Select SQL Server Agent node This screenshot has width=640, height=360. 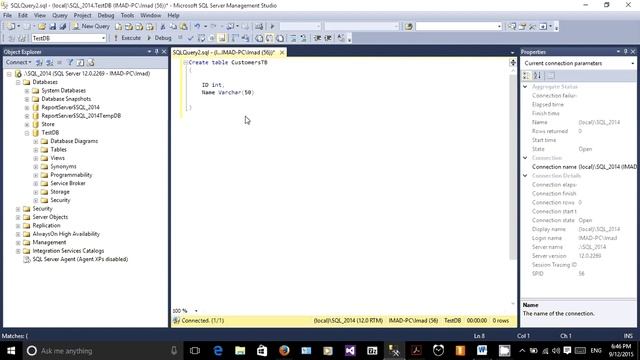click(80, 259)
